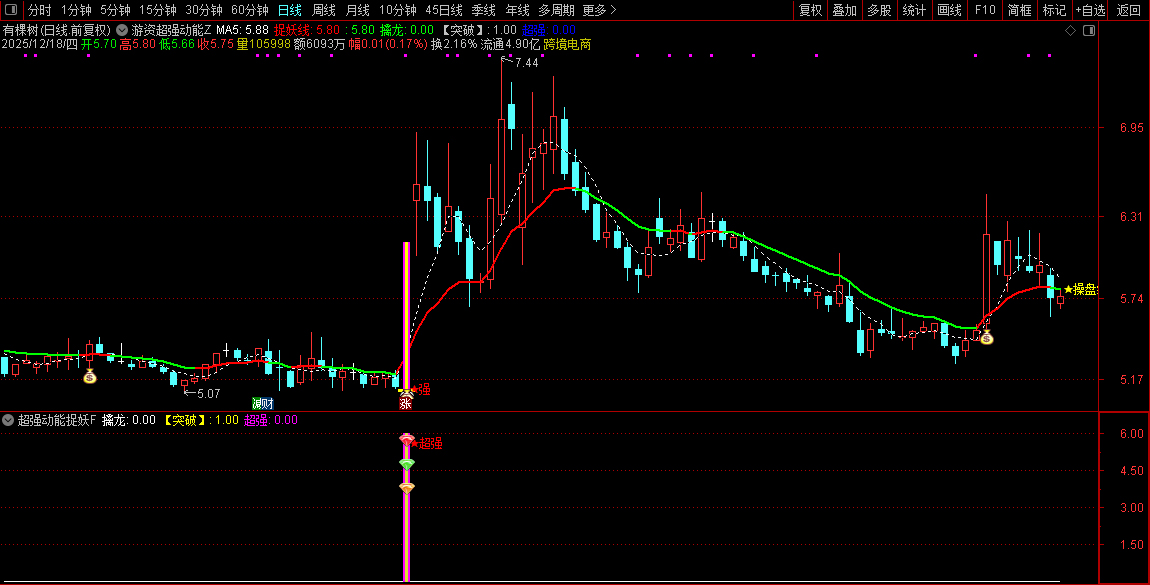Click the 多股 multi-stock button
Screen dimensions: 1150x585
pyautogui.click(x=879, y=10)
